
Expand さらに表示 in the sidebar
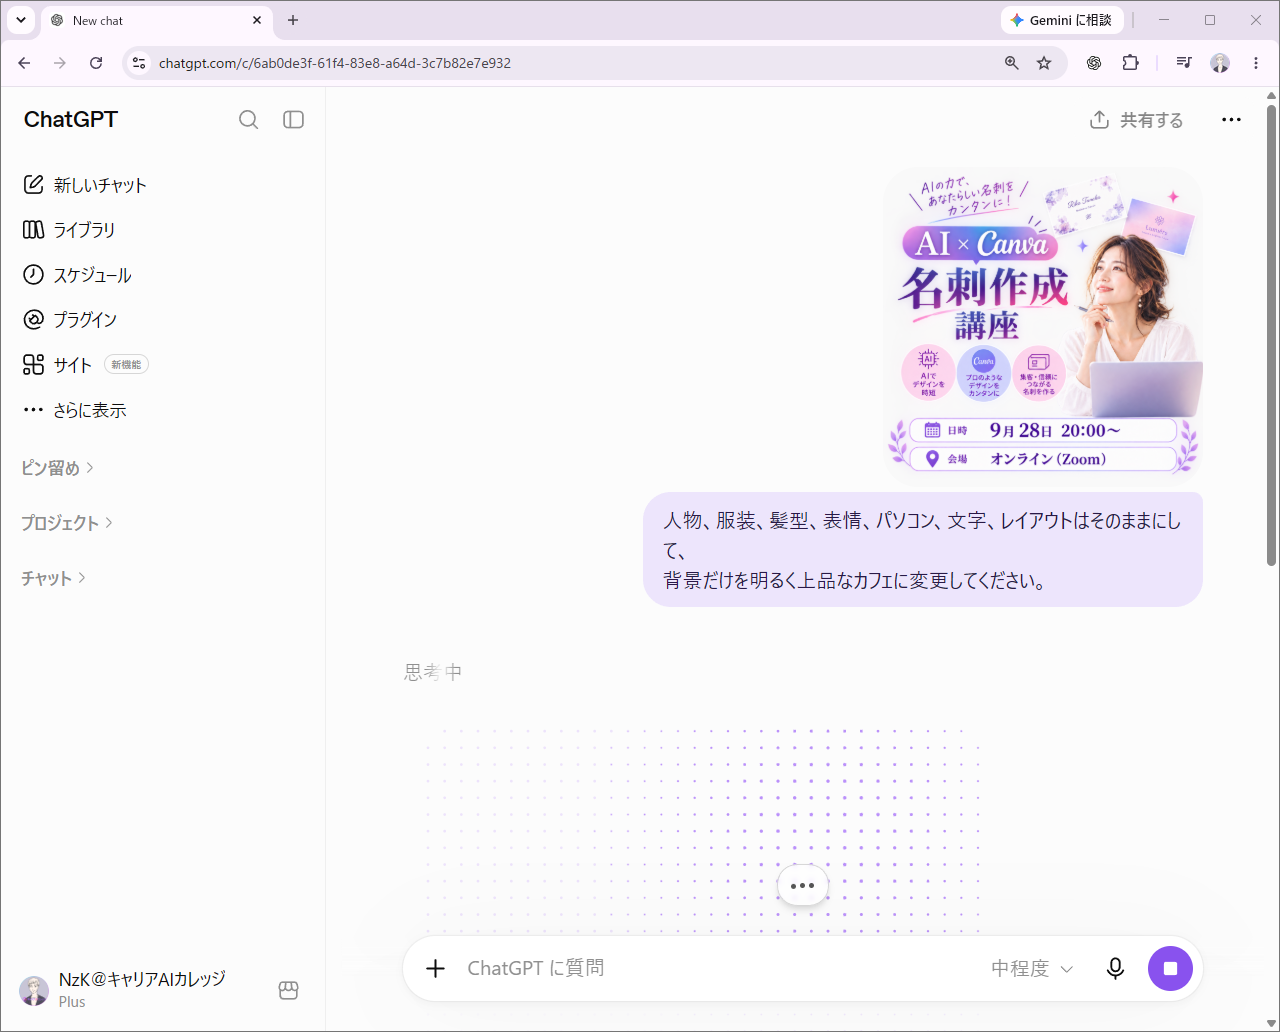click(75, 410)
